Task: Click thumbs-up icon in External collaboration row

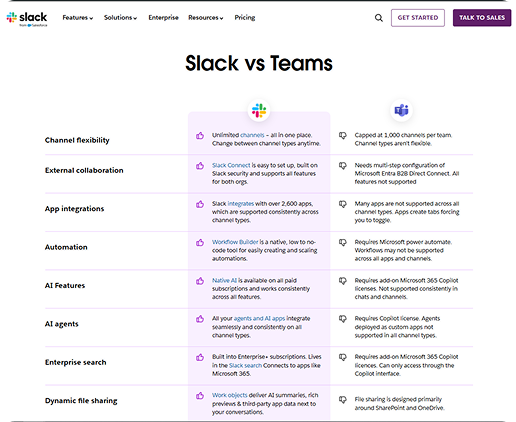Action: click(x=200, y=165)
